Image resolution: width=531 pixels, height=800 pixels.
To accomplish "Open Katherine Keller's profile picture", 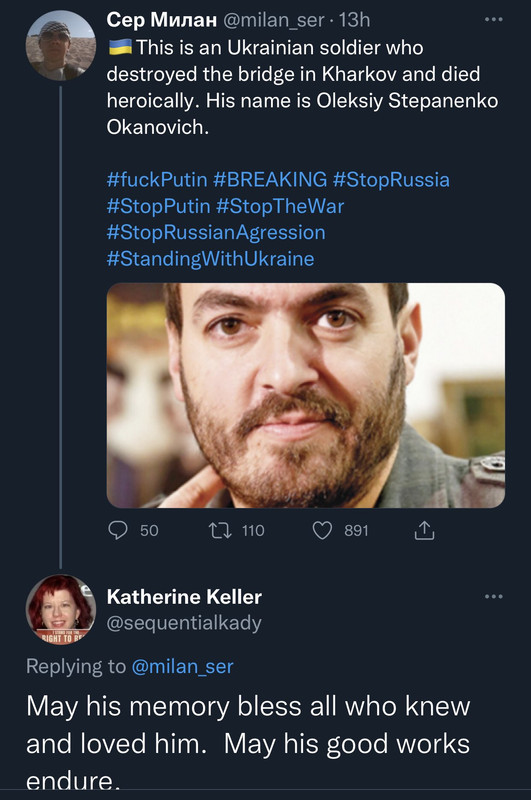I will point(61,609).
